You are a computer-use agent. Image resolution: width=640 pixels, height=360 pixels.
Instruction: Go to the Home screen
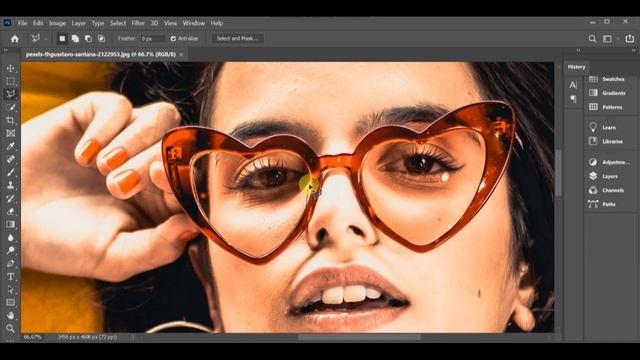point(15,39)
